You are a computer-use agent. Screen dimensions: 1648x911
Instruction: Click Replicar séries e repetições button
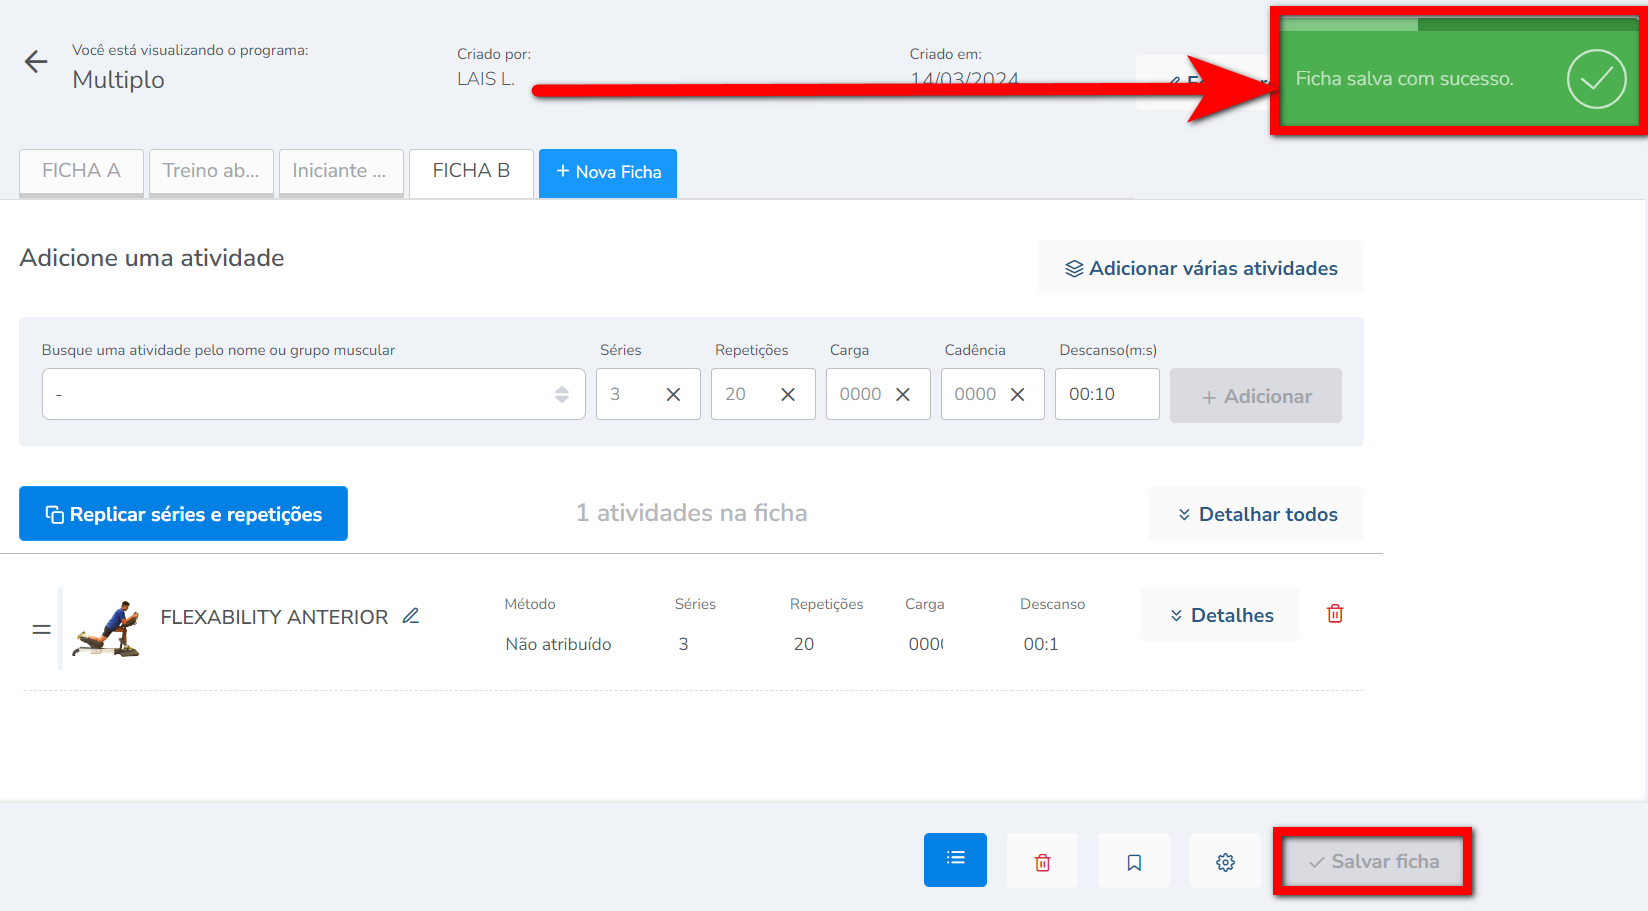tap(183, 514)
